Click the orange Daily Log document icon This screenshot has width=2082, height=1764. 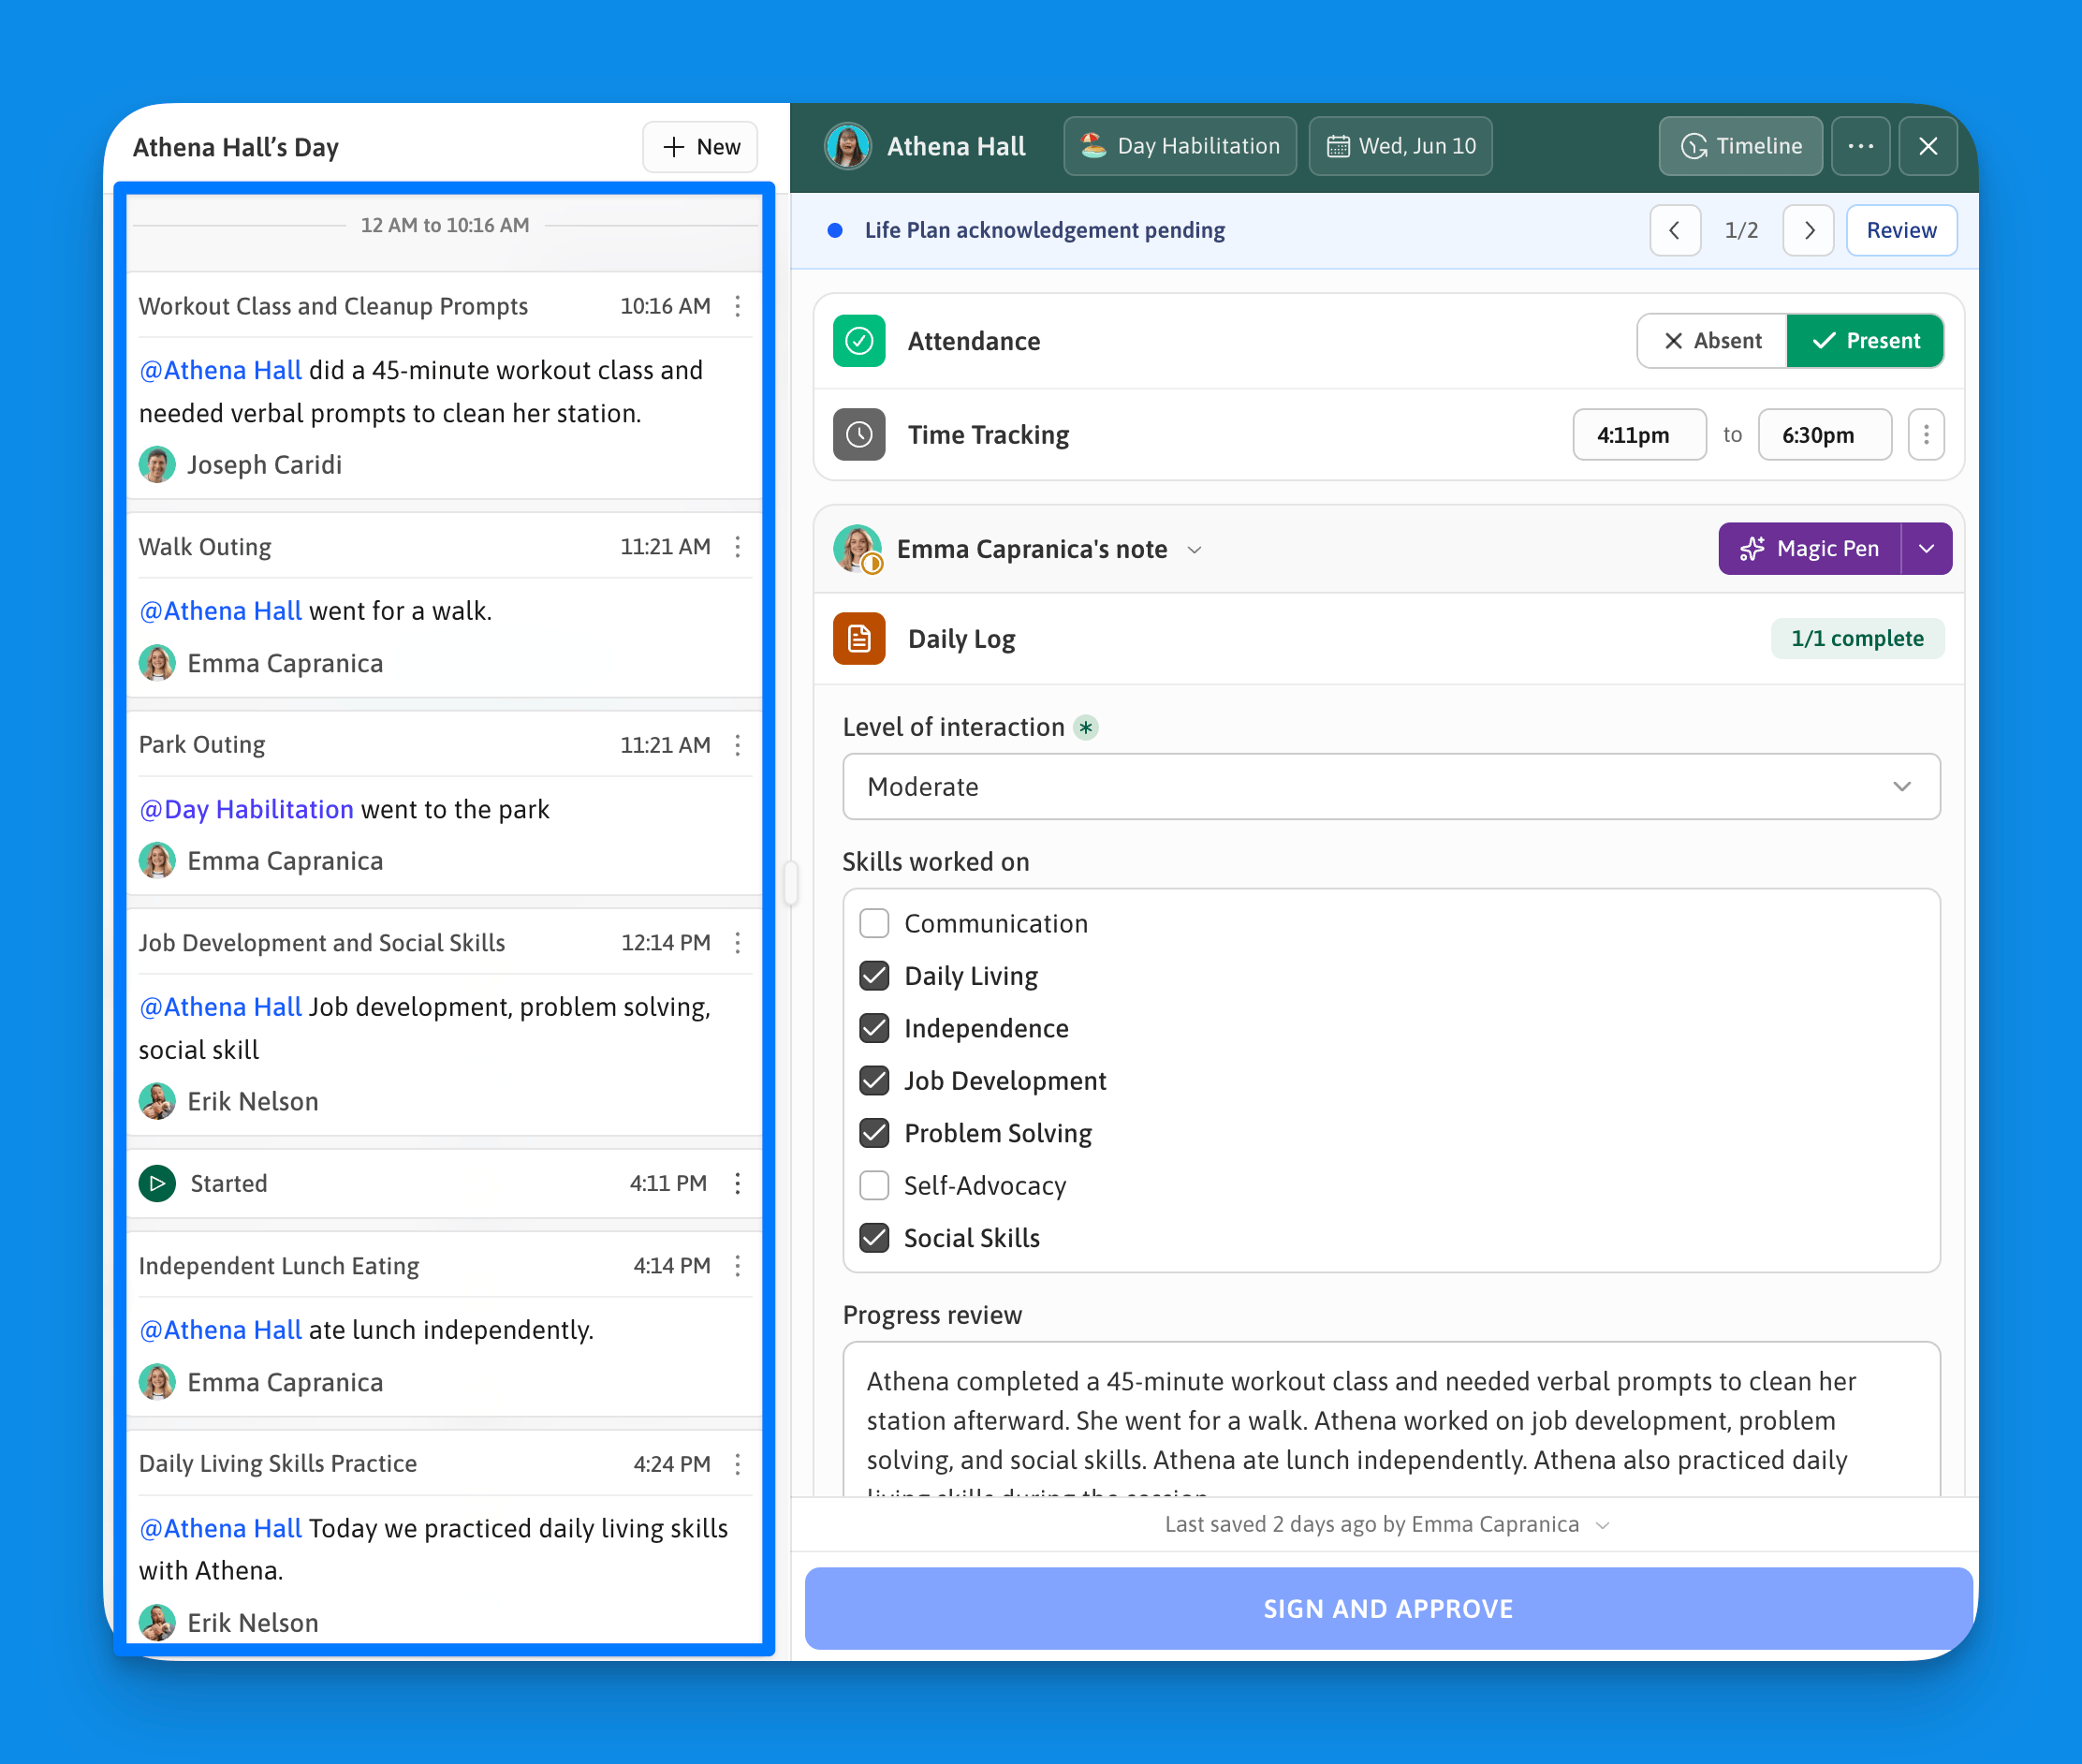coord(859,638)
